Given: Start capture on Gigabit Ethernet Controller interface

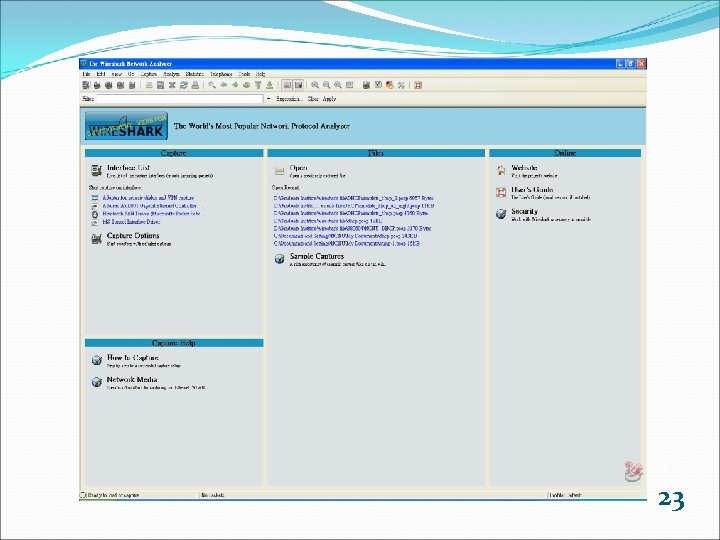Looking at the screenshot, I should pyautogui.click(x=150, y=206).
